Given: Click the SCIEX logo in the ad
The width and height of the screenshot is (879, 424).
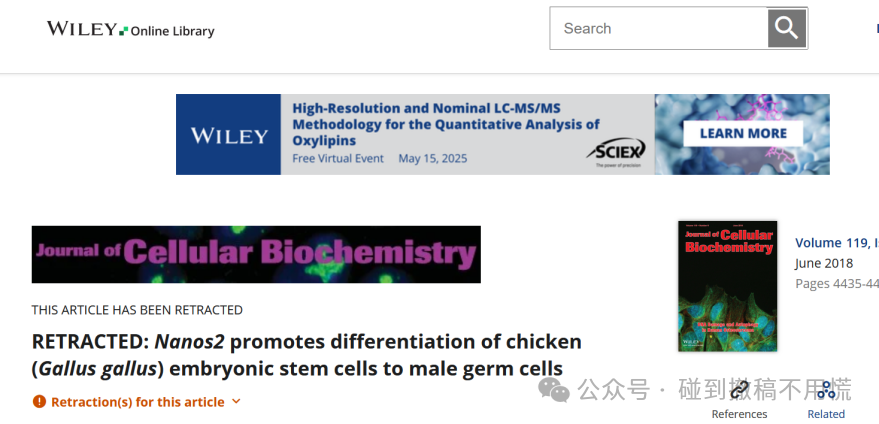Looking at the screenshot, I should pos(616,153).
